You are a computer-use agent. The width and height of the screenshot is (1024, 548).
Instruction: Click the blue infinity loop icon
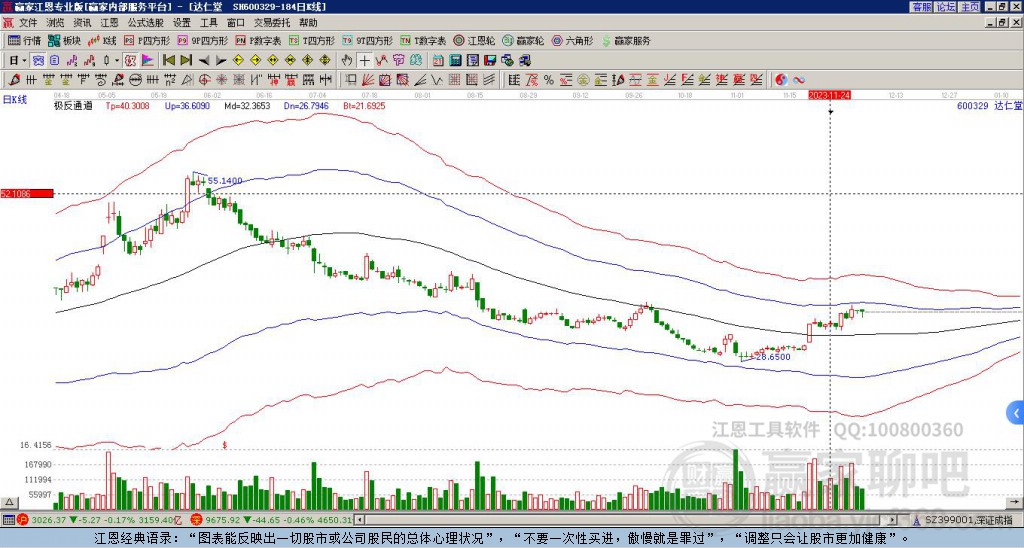coord(799,80)
